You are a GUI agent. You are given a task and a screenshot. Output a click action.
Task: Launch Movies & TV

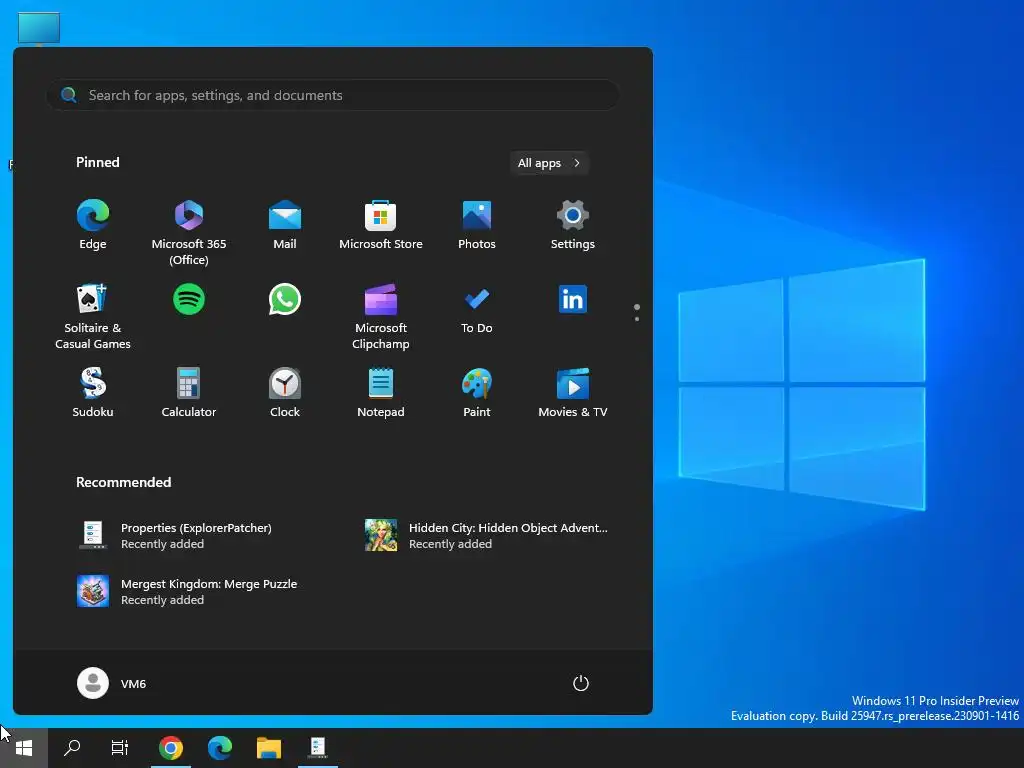pos(573,393)
